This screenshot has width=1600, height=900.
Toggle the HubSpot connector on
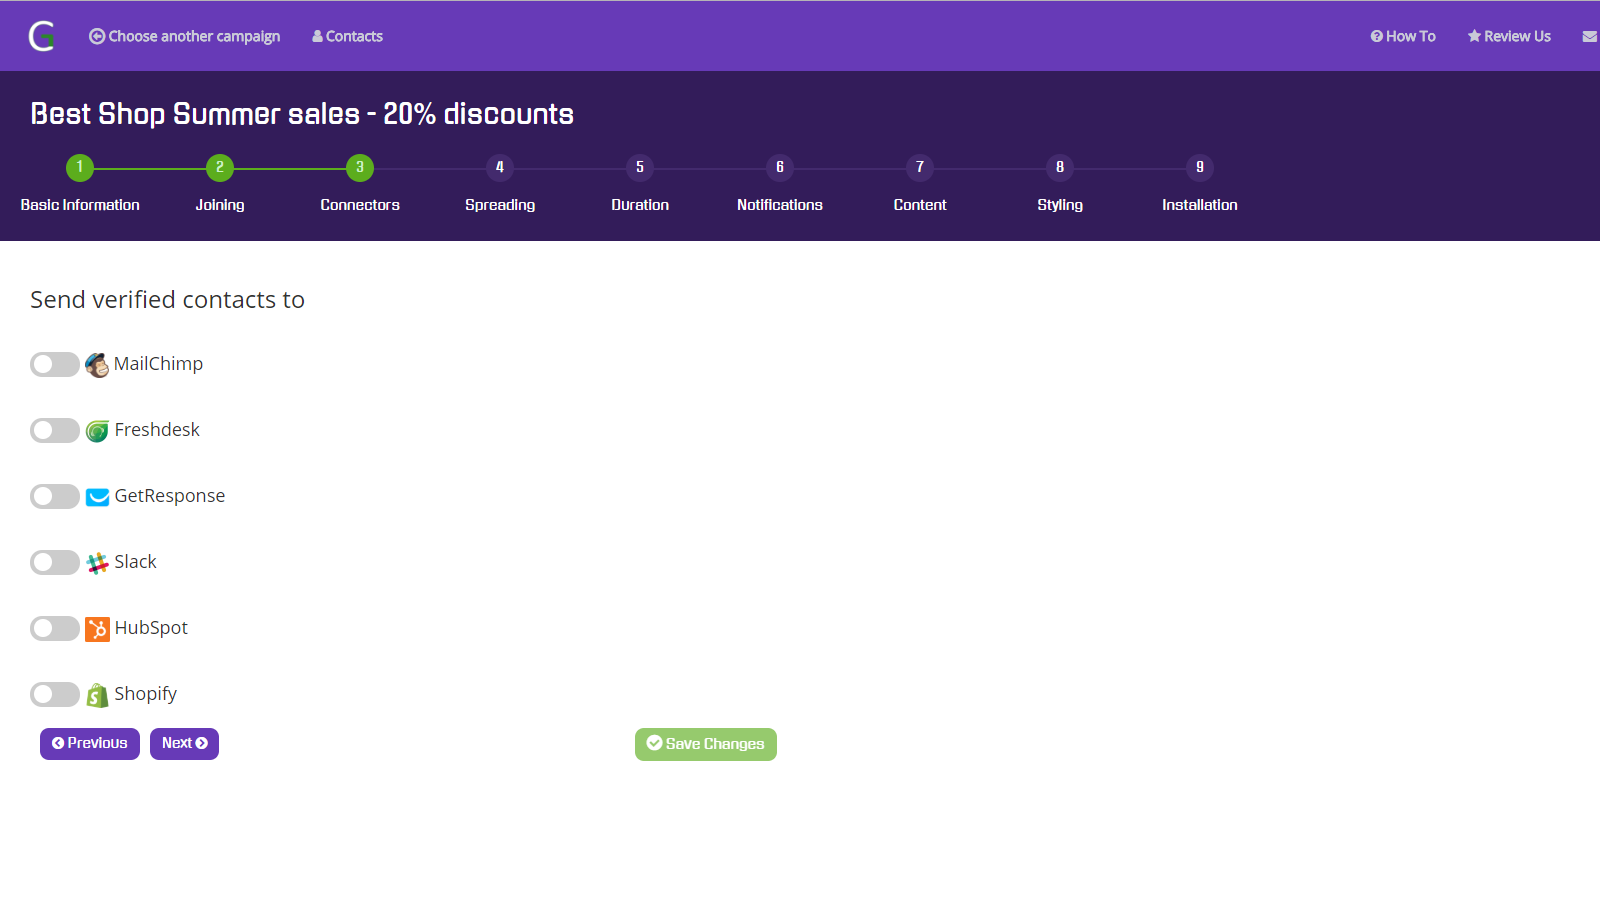[x=55, y=628]
